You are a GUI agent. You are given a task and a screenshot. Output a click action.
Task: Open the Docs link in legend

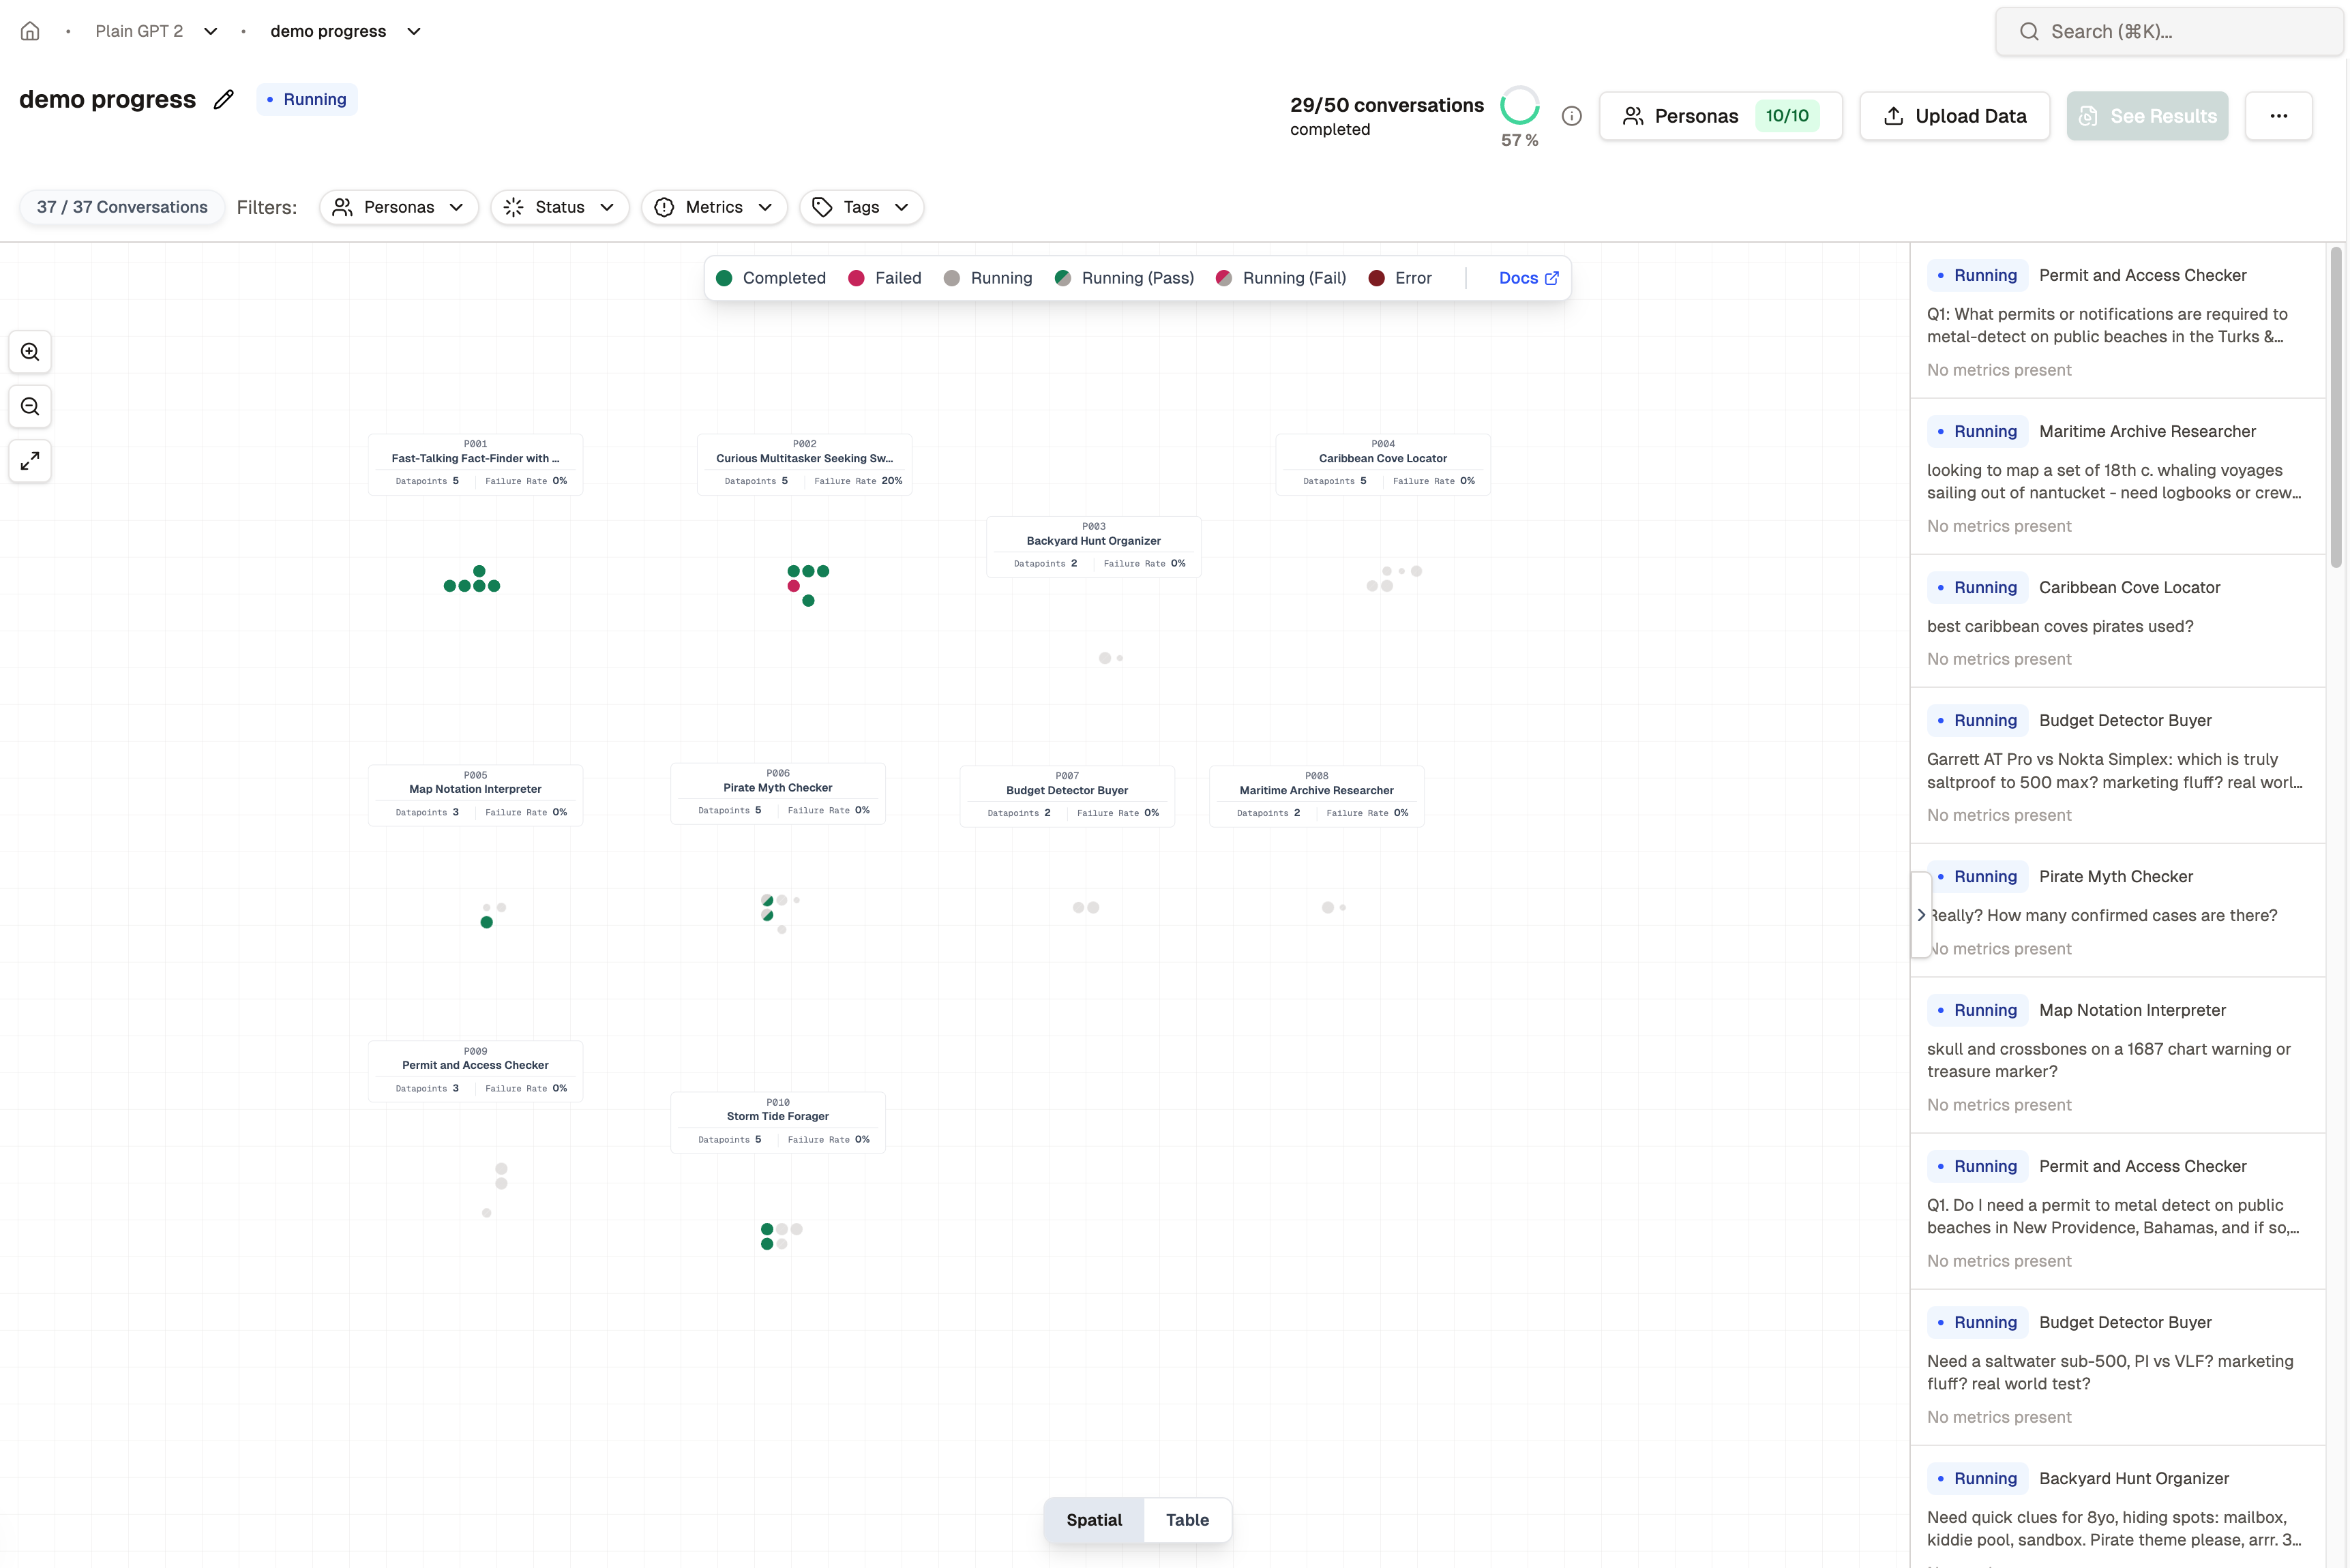pos(1527,278)
